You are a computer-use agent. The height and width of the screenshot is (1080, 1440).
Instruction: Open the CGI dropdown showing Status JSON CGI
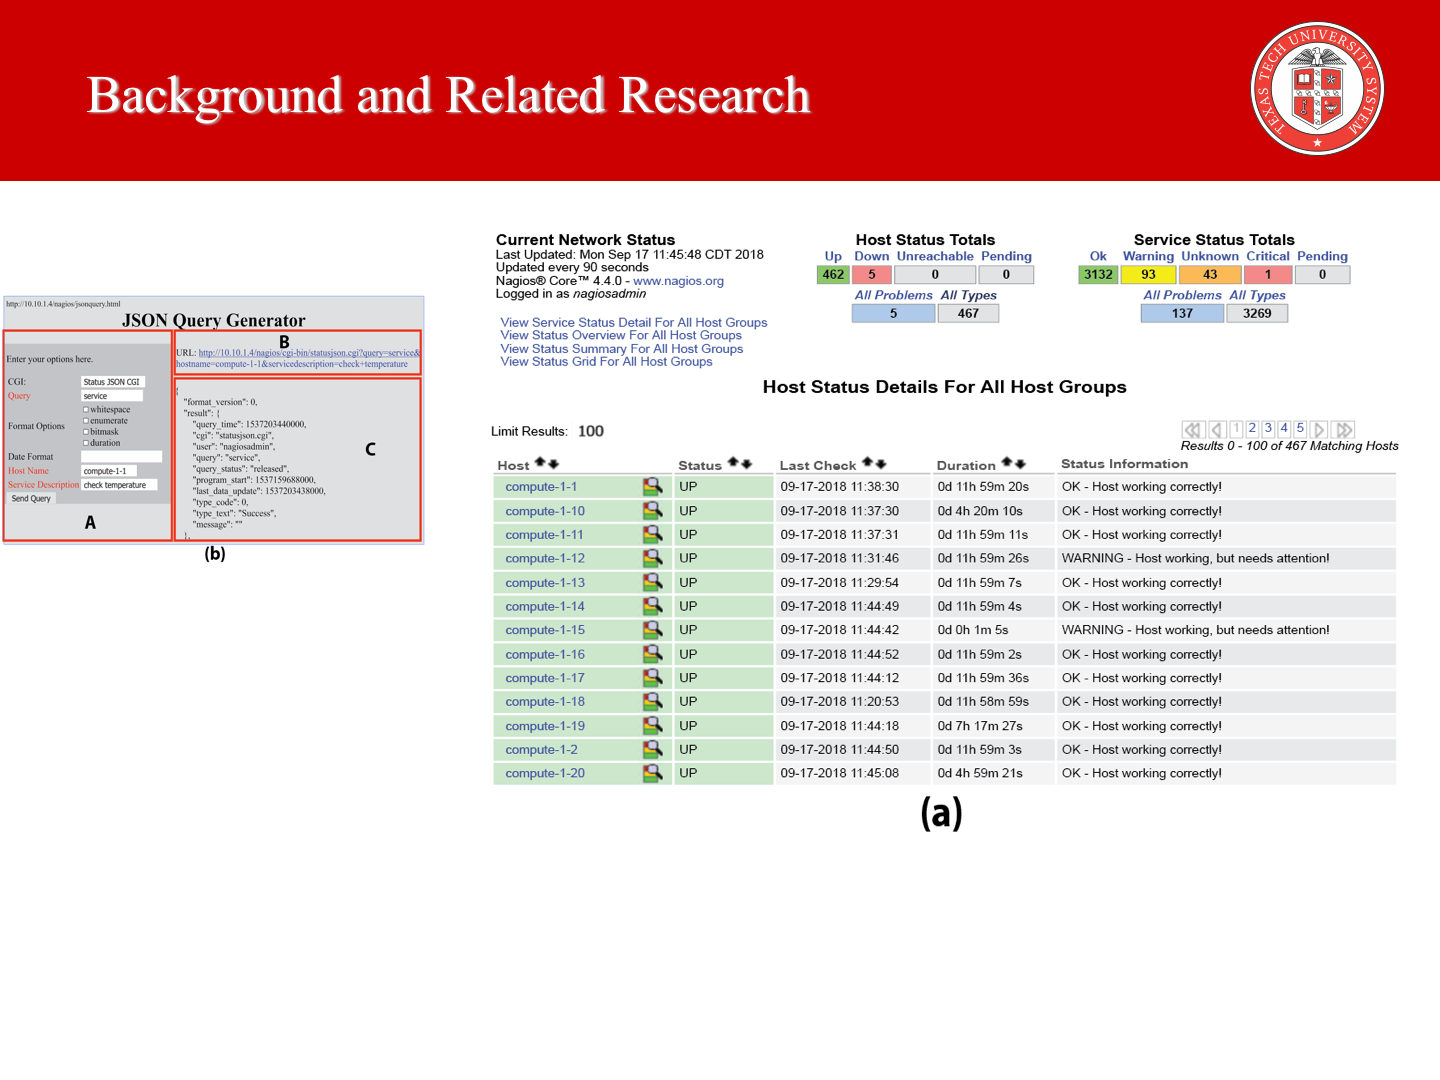pos(112,382)
